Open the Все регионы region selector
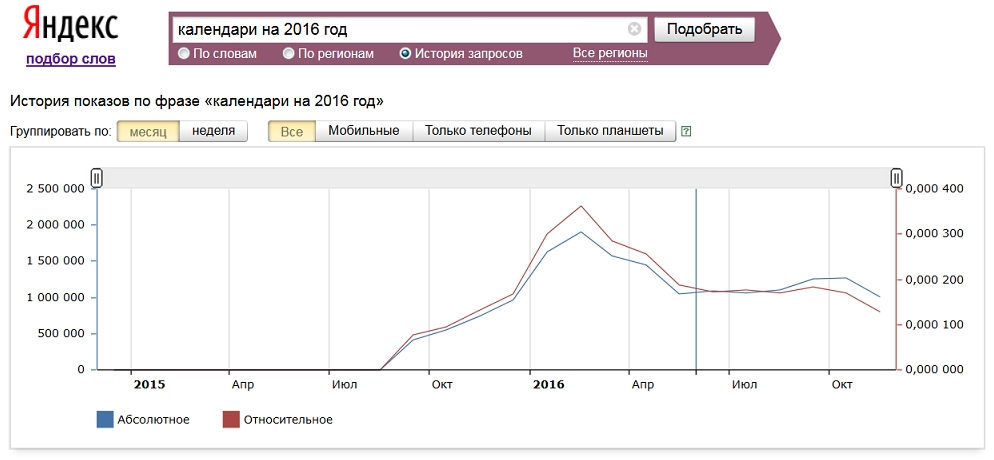Screen dimensions: 994x460 coord(610,53)
